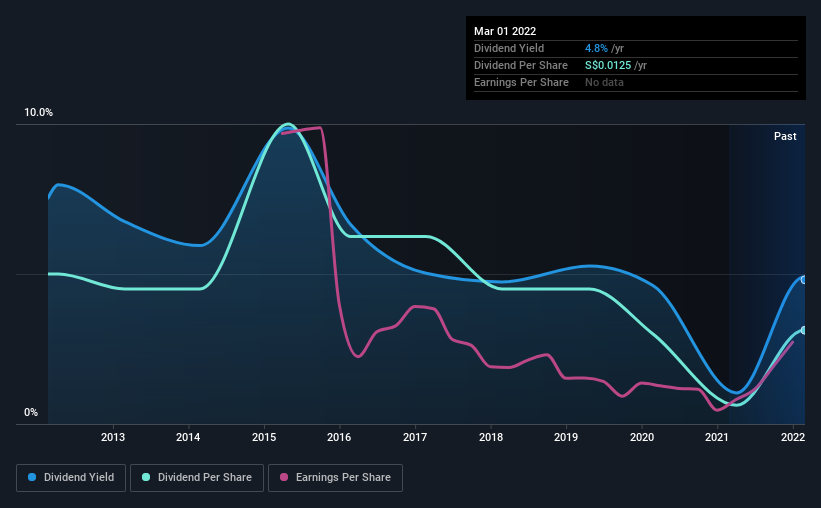
Task: Click the tooltip's Dividend Per Share row label
Action: click(x=520, y=65)
